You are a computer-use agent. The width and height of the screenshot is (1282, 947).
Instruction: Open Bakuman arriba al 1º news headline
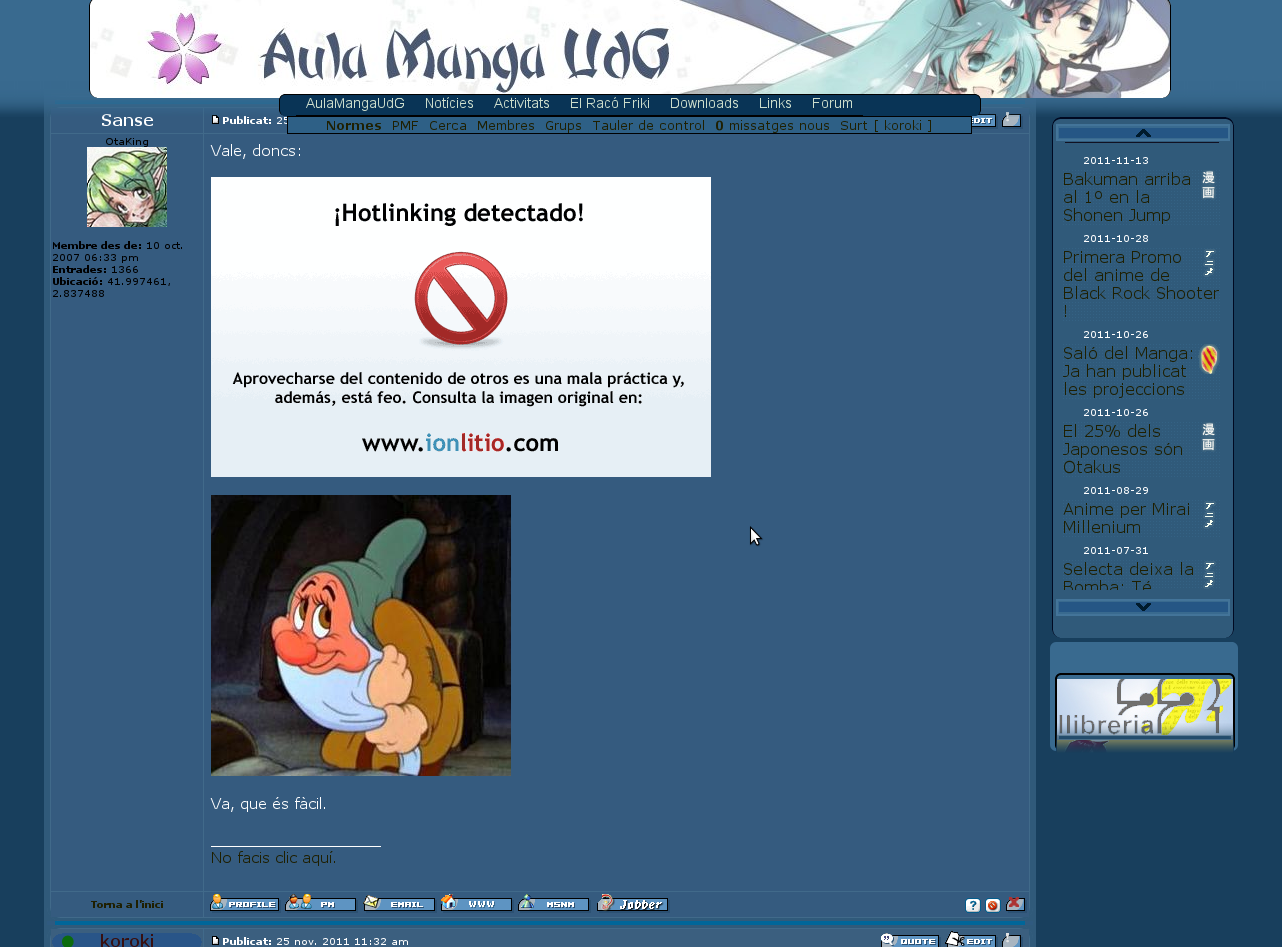pos(1127,197)
